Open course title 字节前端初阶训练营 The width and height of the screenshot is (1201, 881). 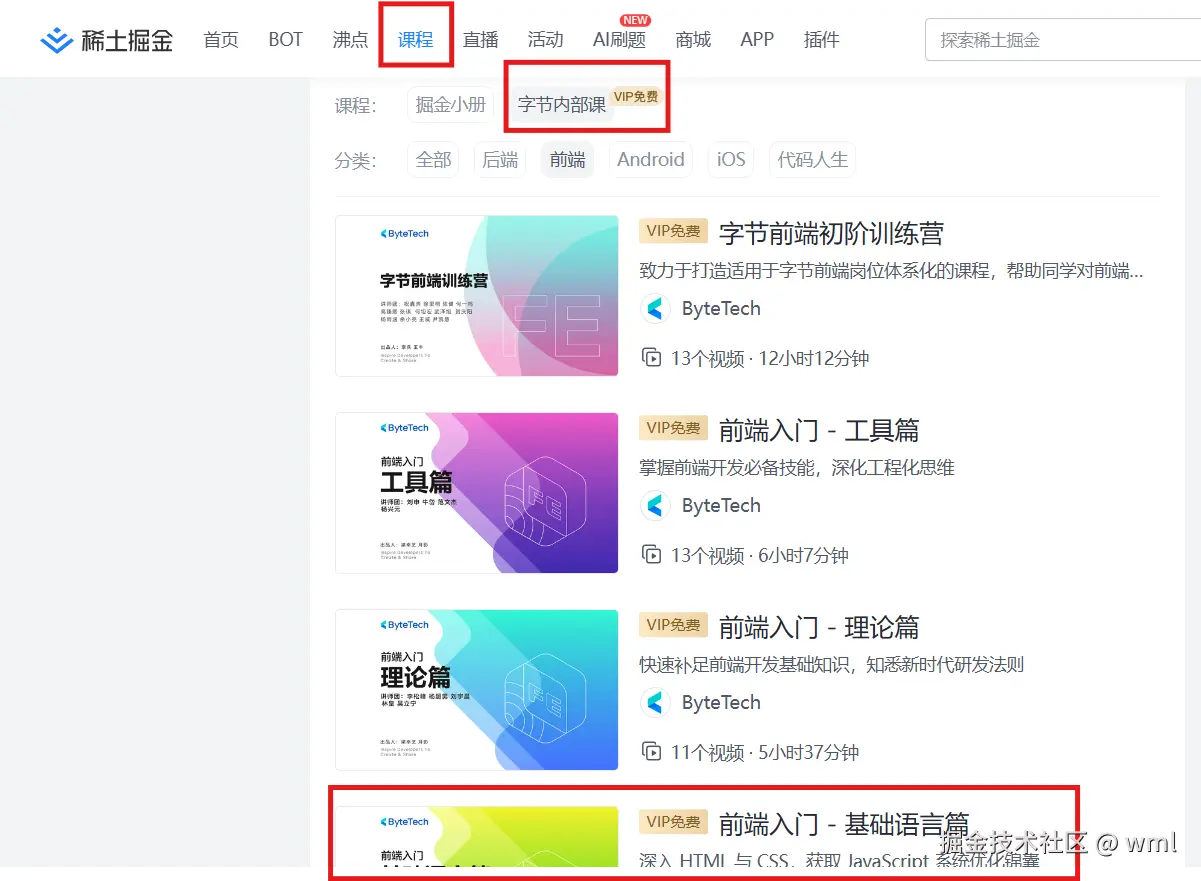832,234
